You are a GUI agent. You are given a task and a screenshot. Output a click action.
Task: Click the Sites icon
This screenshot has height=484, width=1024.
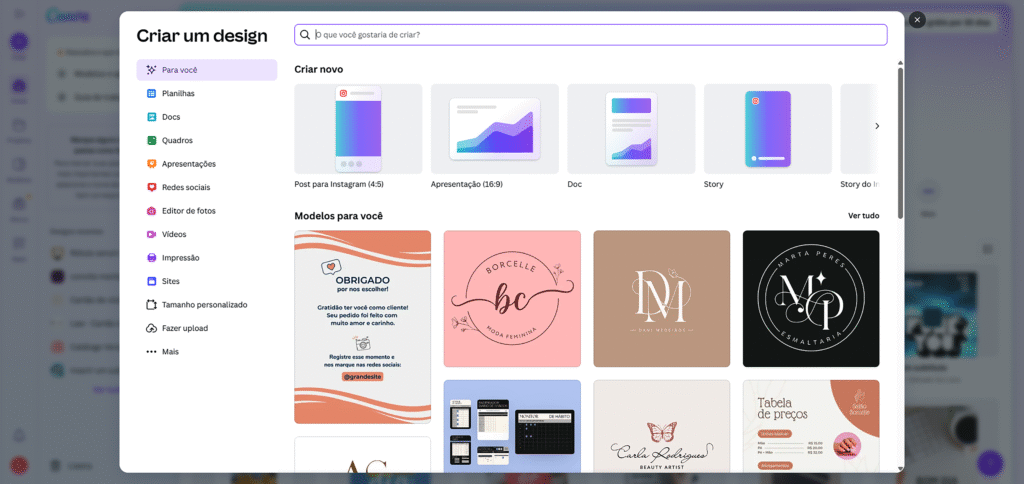[x=151, y=282]
